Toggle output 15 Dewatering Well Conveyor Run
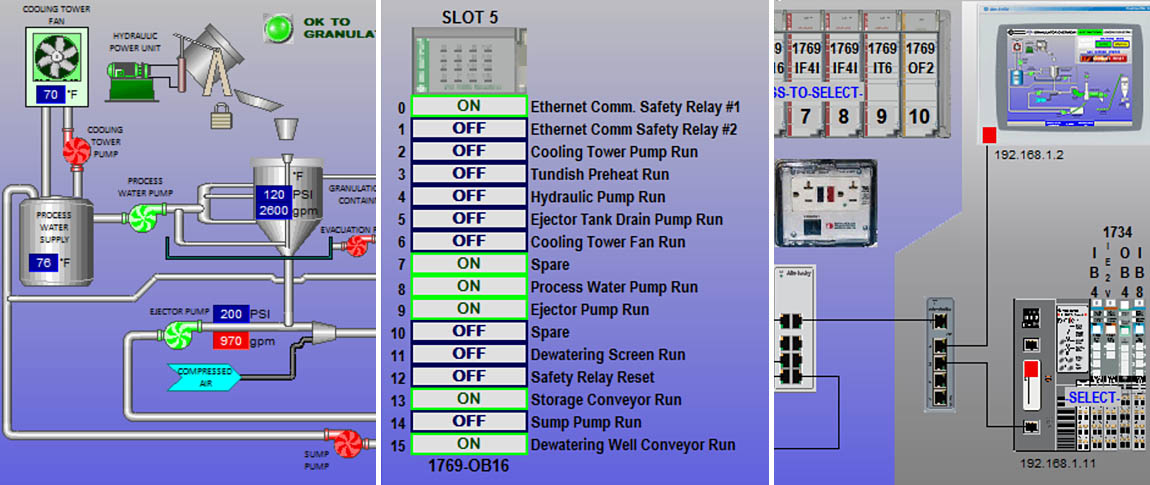This screenshot has height=485, width=1150. point(468,444)
